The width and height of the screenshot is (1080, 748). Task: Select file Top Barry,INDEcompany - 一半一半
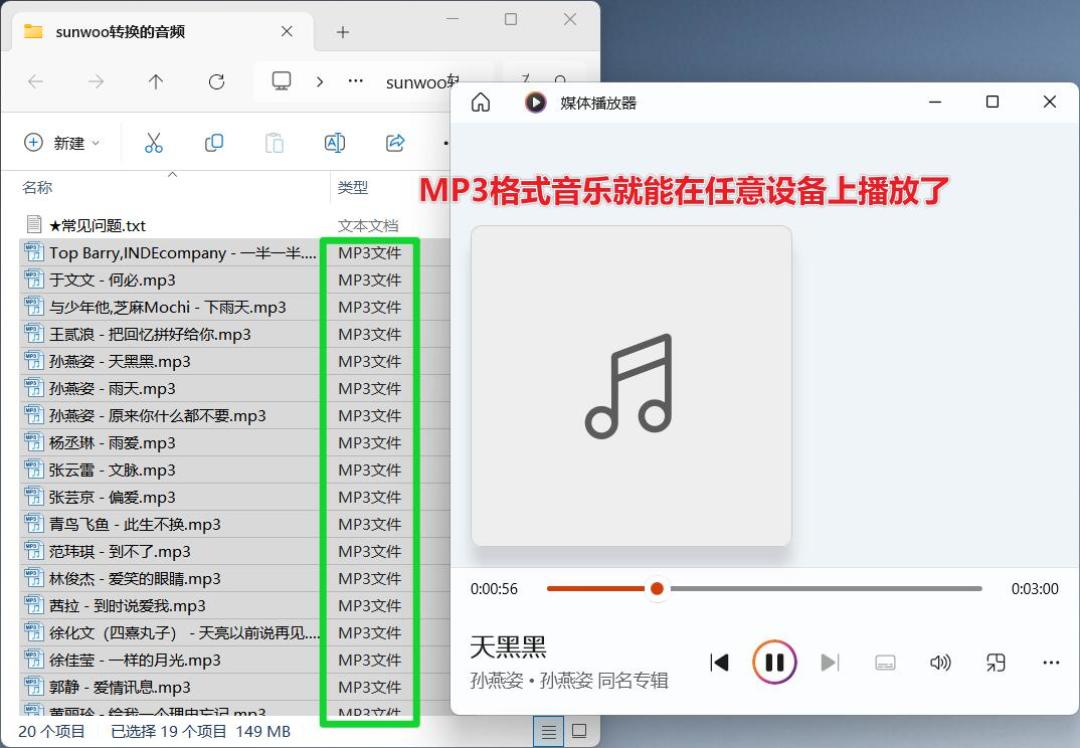coord(183,253)
